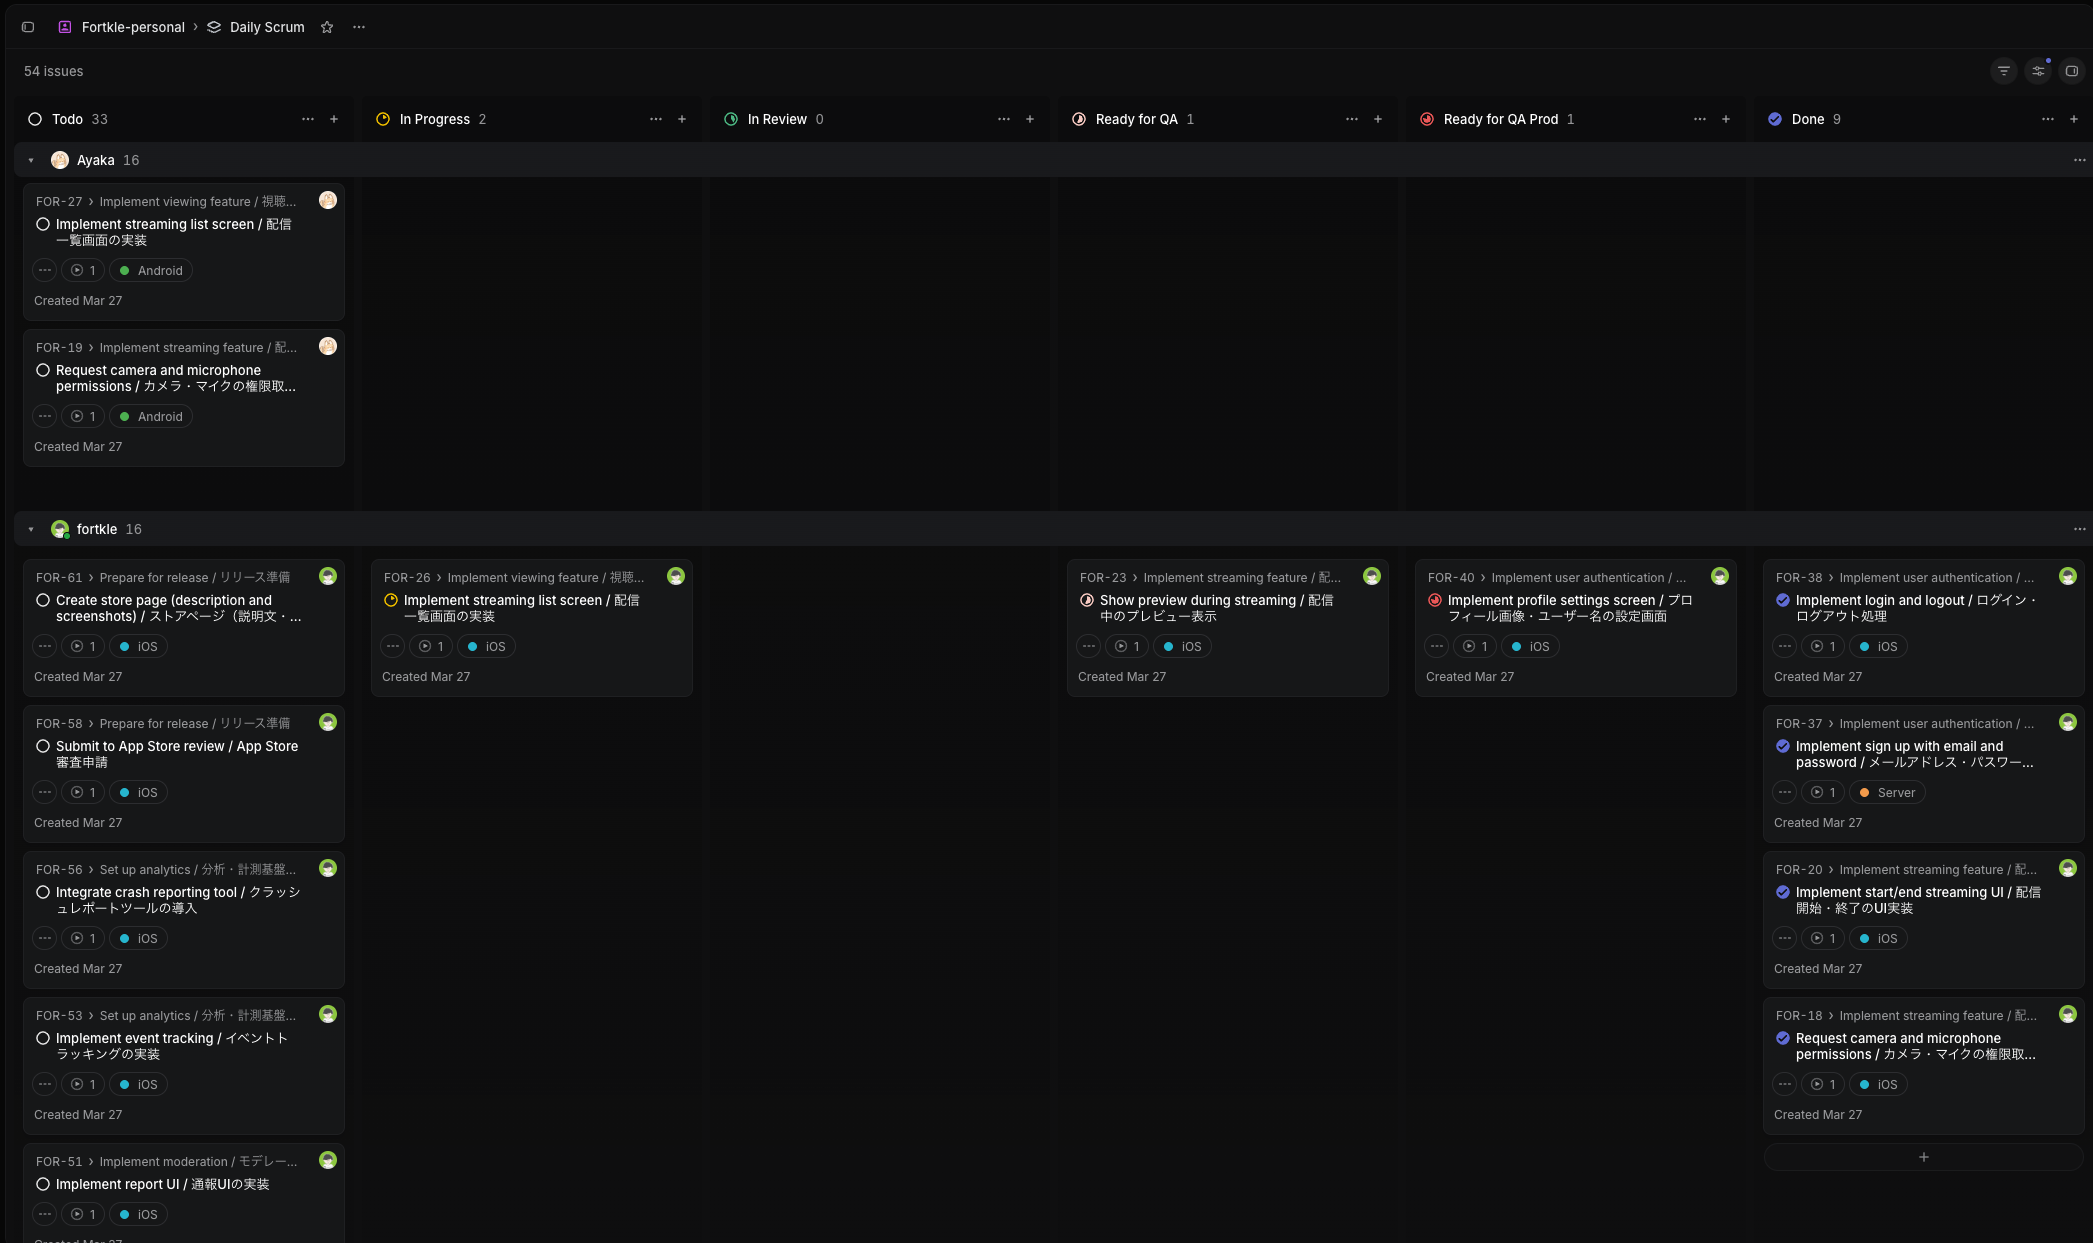Open Fortkle-personal workspace breadcrumb
Screen dimensions: 2093x1243
click(x=132, y=27)
